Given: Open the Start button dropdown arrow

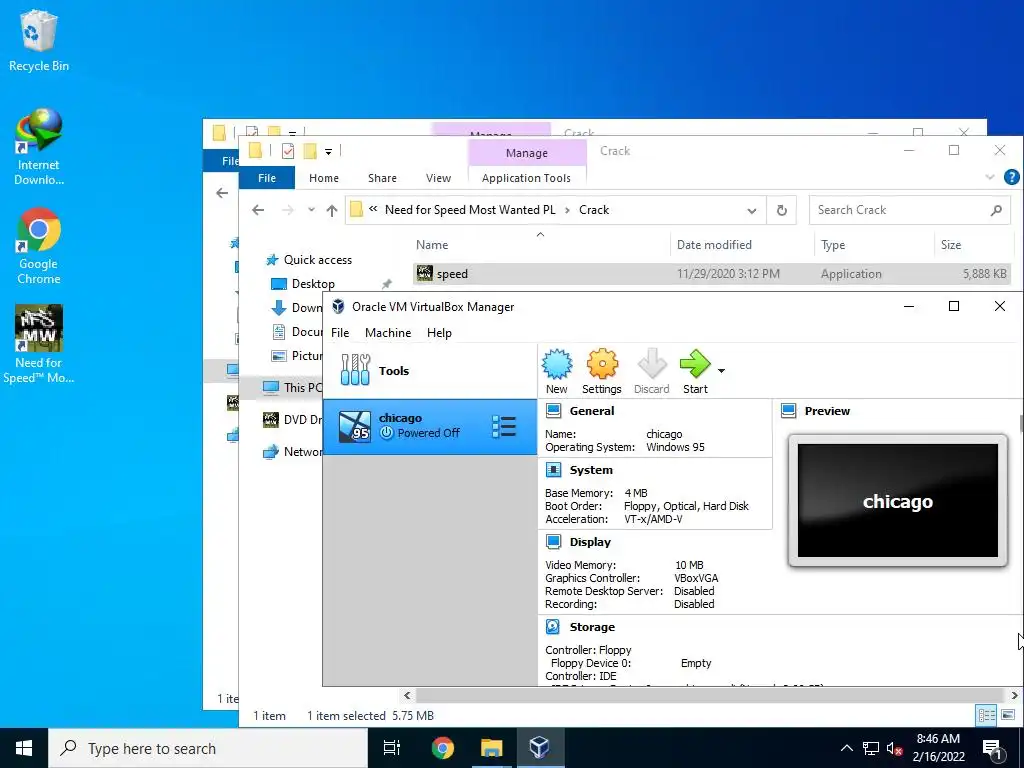Looking at the screenshot, I should point(721,371).
